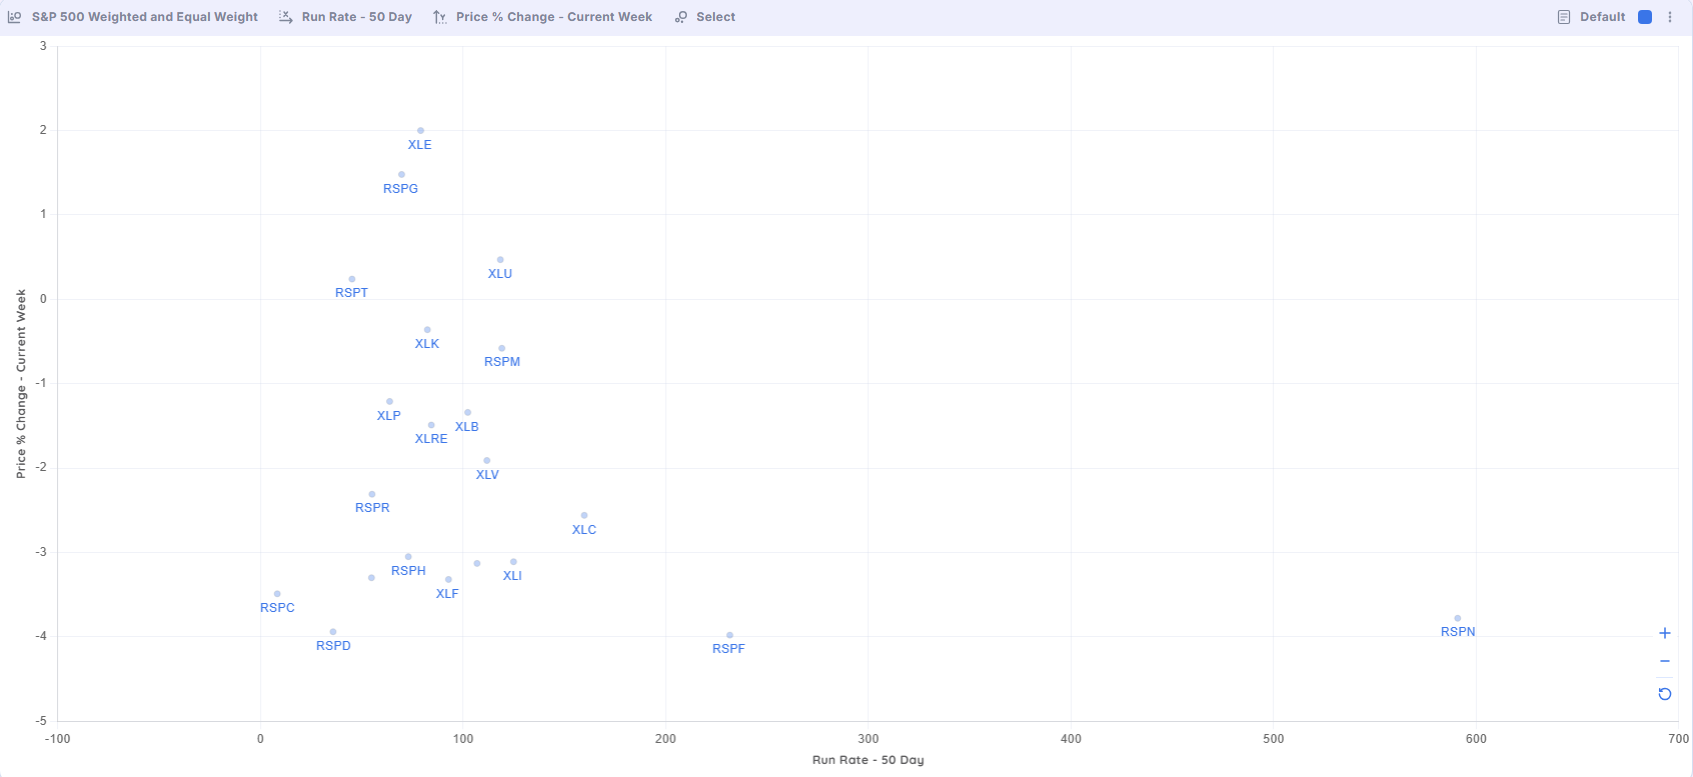
Task: Click the vertical Price % Change axis title
Action: (x=21, y=384)
